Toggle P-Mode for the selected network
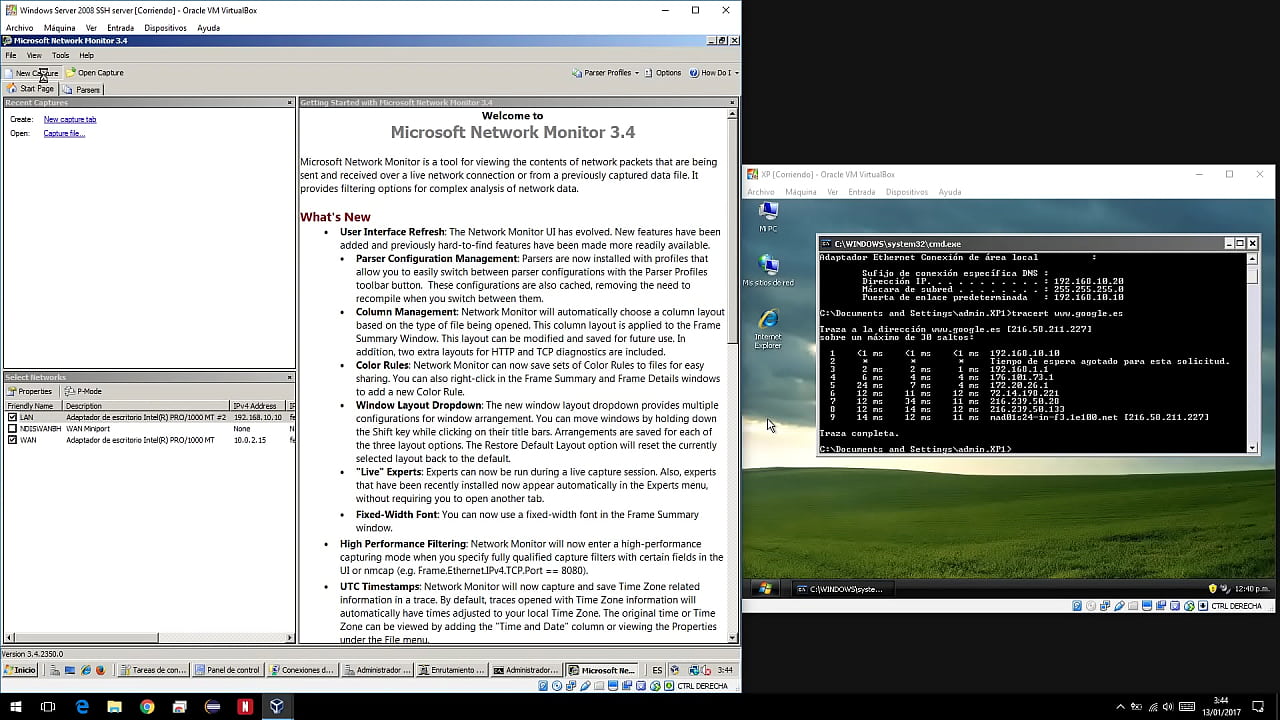This screenshot has width=1280, height=720. click(x=84, y=391)
